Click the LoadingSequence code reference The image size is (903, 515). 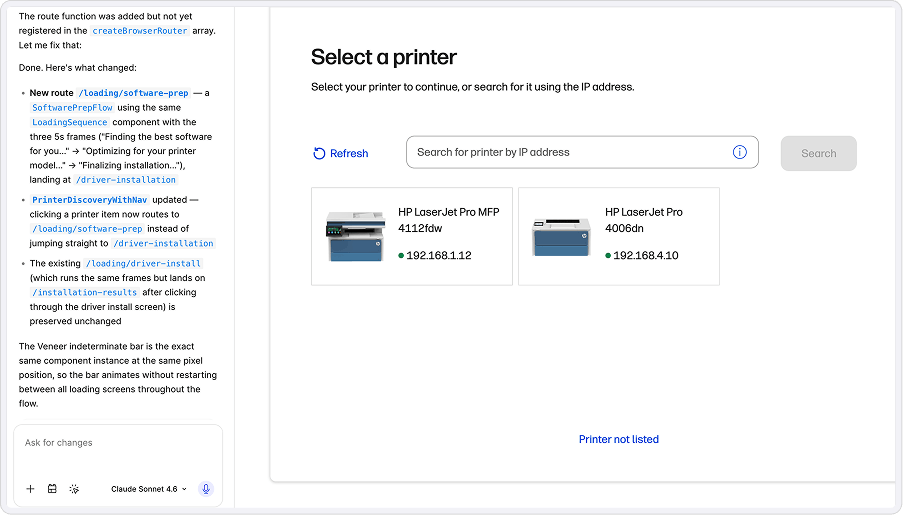click(x=70, y=122)
